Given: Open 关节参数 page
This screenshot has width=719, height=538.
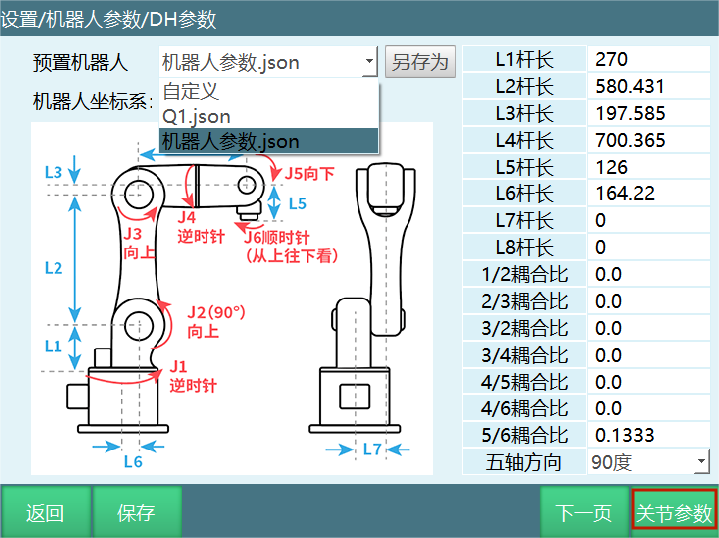Looking at the screenshot, I should (x=674, y=513).
